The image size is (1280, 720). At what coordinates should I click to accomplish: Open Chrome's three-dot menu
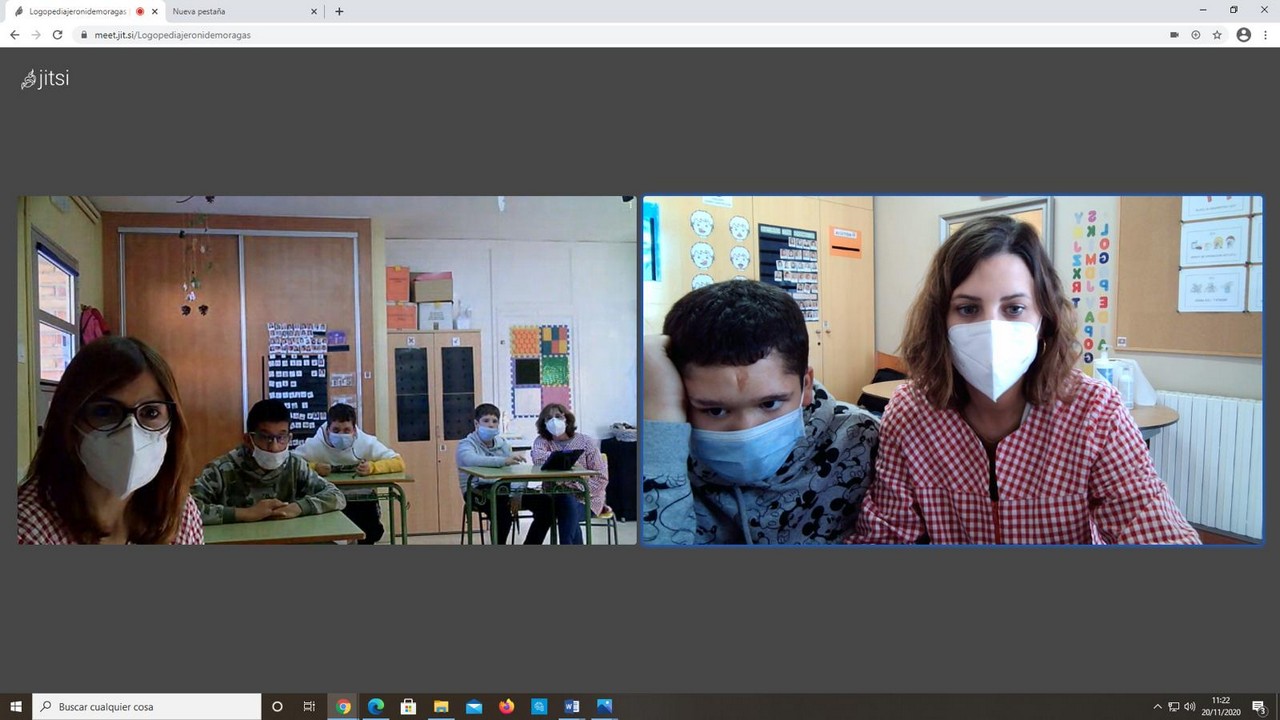(1265, 35)
